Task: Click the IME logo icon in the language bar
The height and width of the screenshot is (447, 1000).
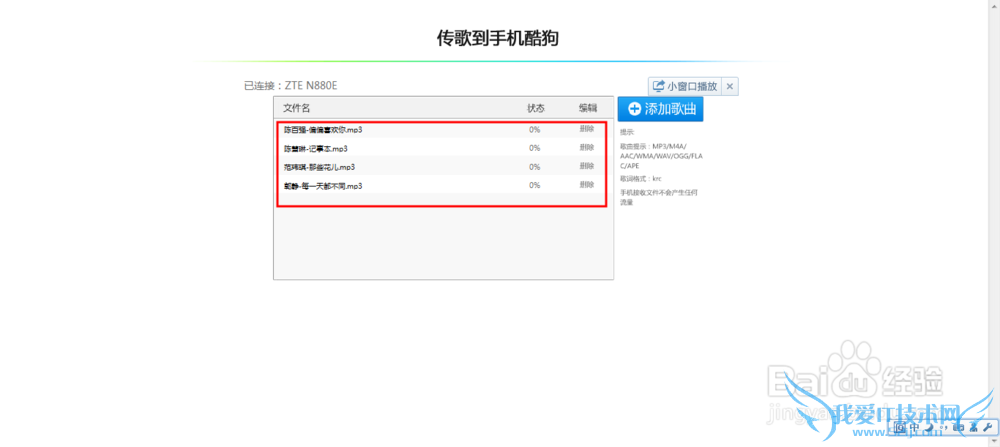Action: 900,427
